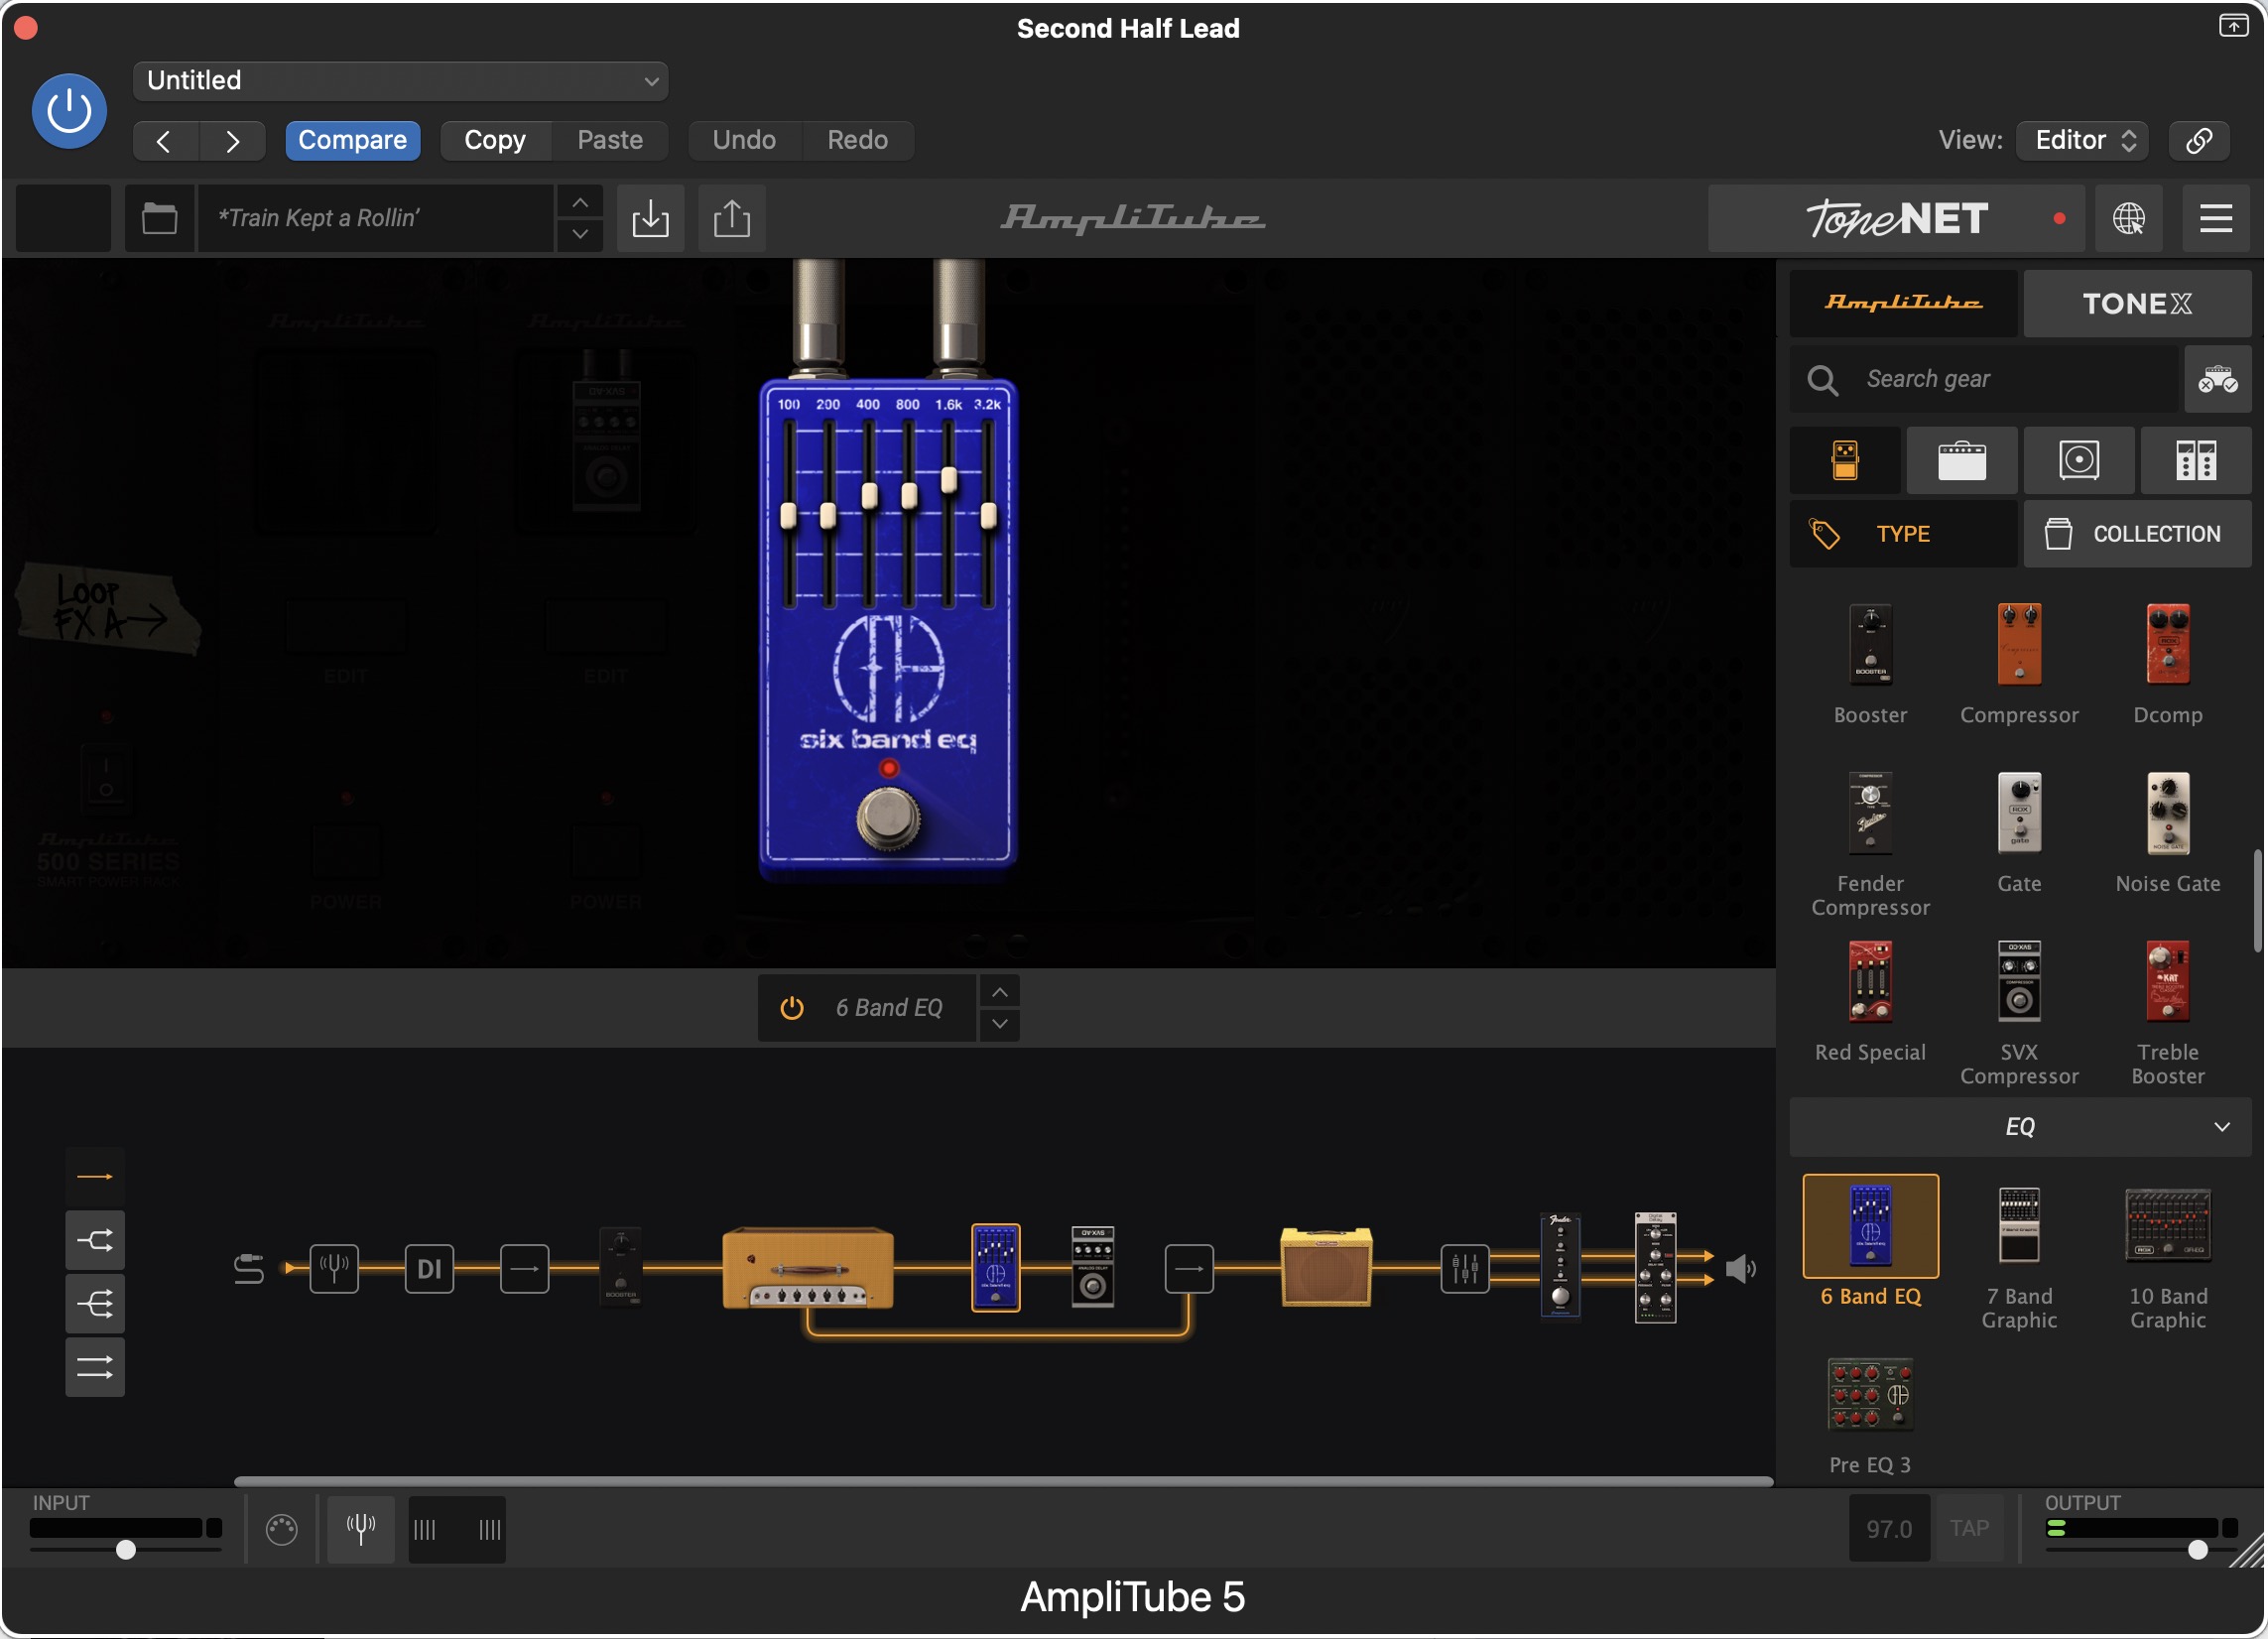Click the save preset download icon
Image resolution: width=2268 pixels, height=1639 pixels.
pos(650,218)
